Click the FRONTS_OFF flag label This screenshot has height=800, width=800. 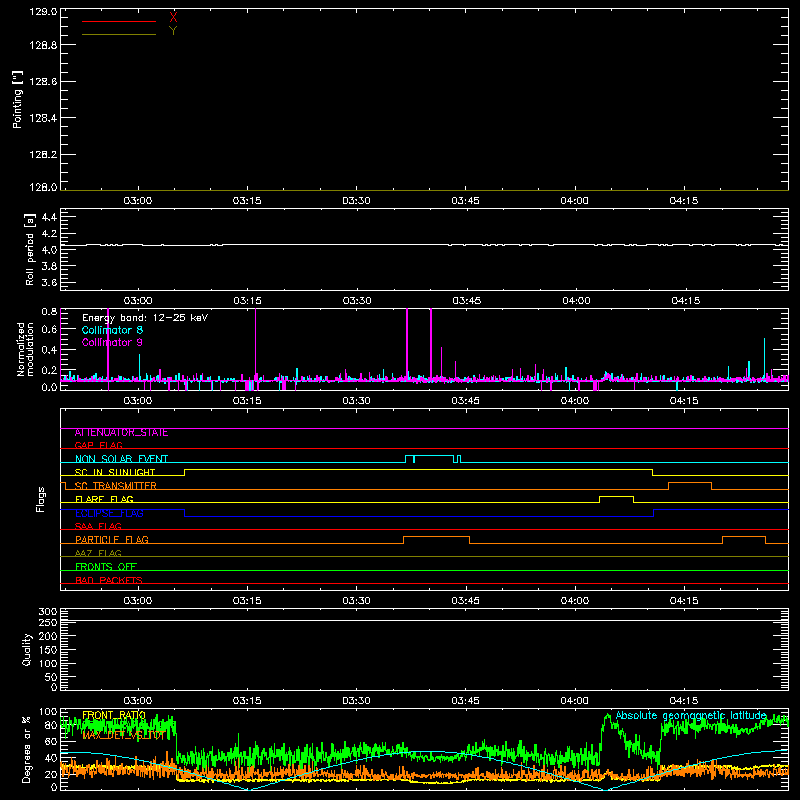(x=106, y=567)
